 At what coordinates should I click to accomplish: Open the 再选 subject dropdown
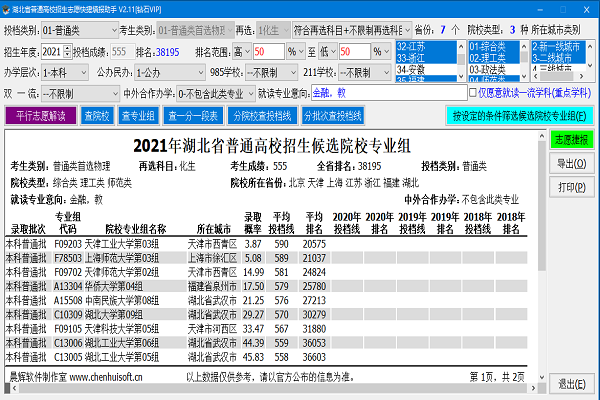coord(273,30)
